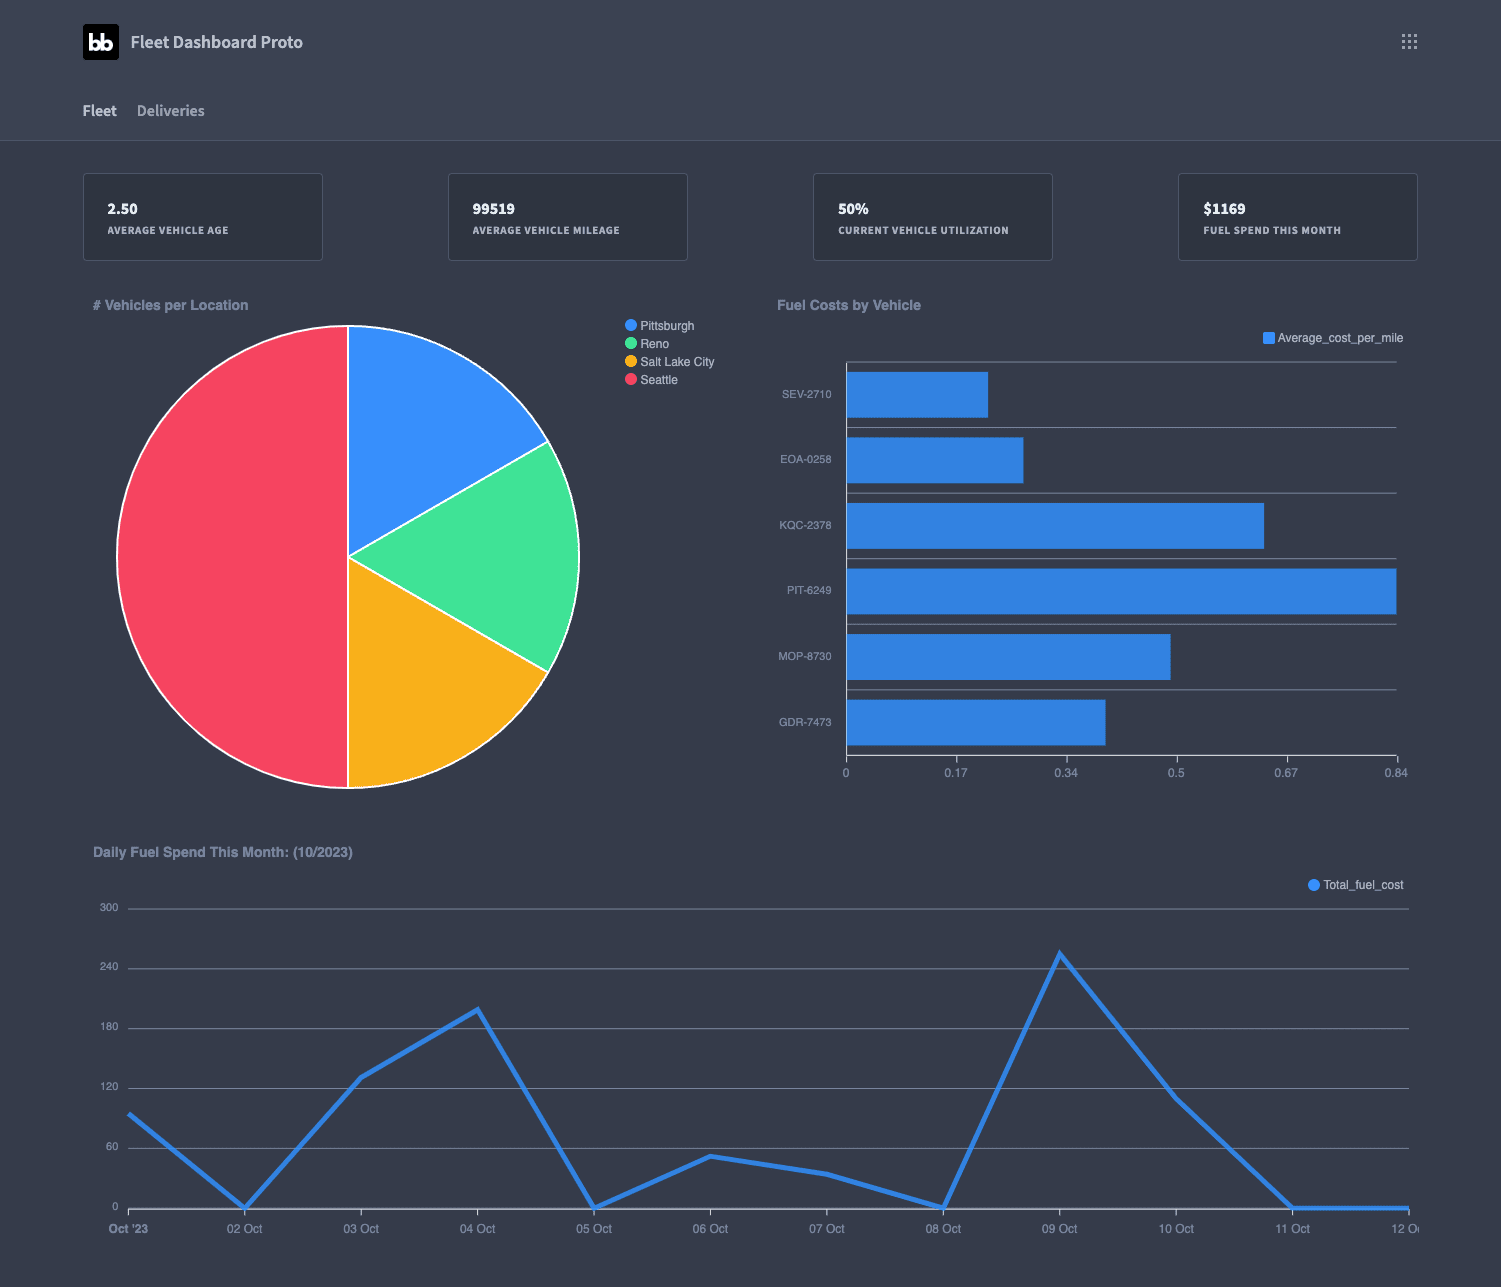Viewport: 1501px width, 1287px height.
Task: Toggle Pittsburgh legend entry in pie chart
Action: coord(659,326)
